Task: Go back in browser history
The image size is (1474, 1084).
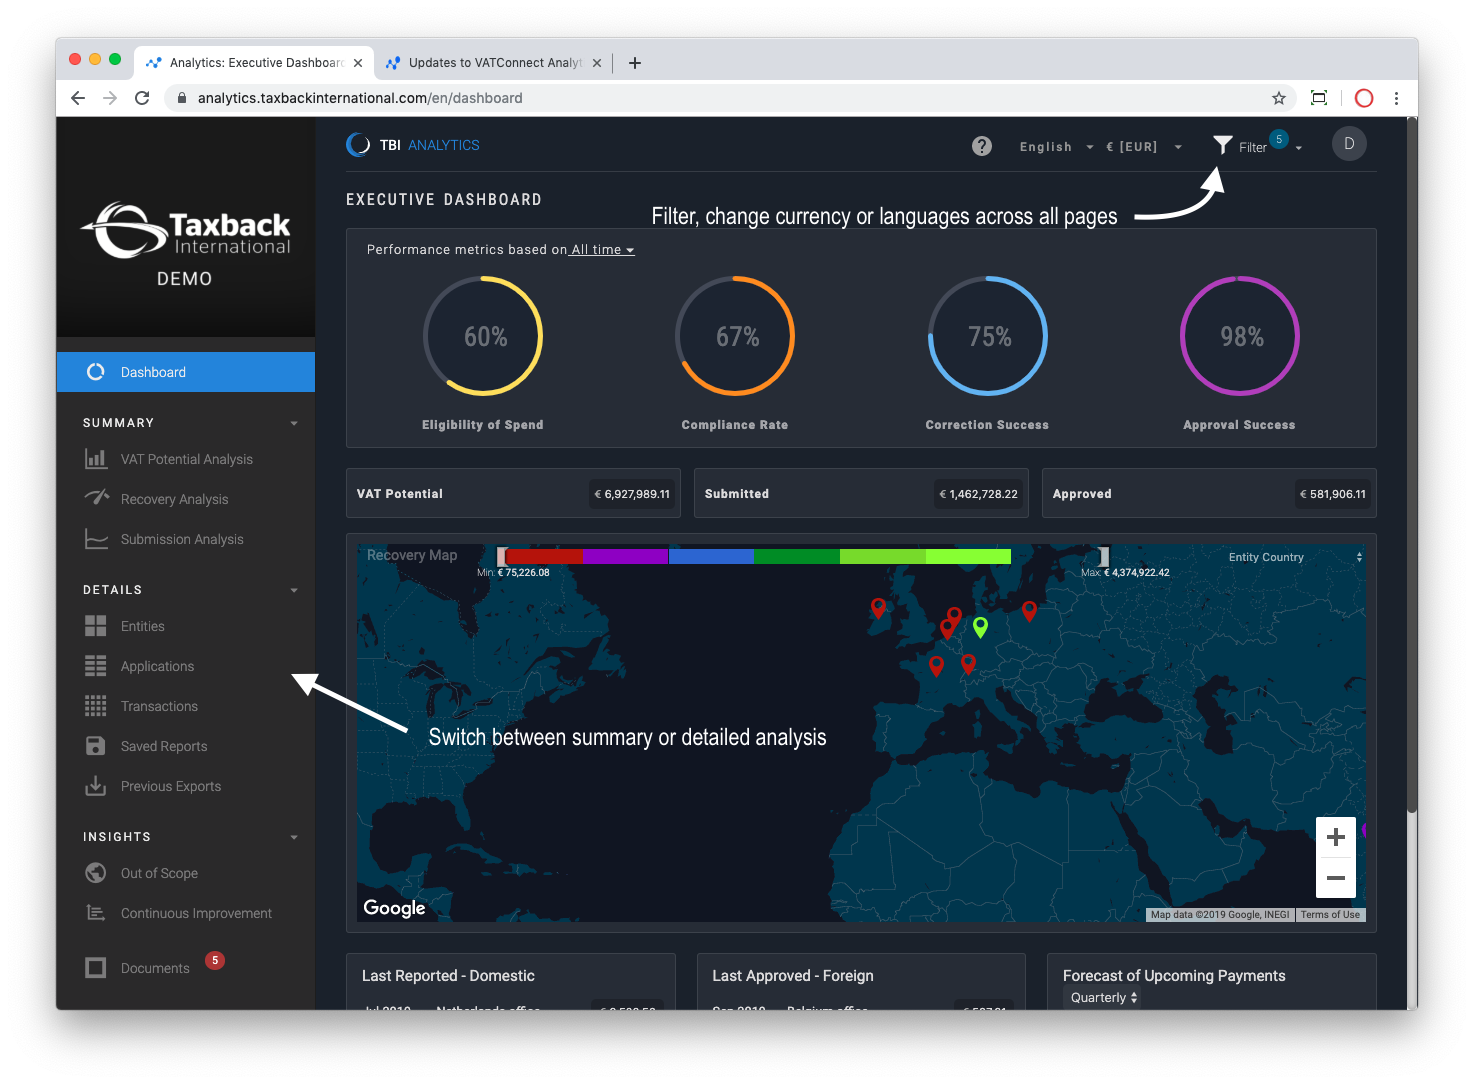Action: tap(78, 98)
